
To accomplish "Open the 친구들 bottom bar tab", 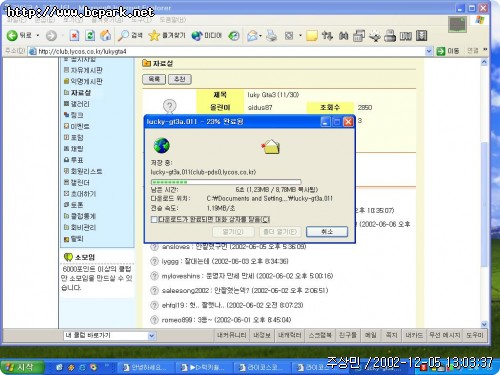I will tap(348, 335).
